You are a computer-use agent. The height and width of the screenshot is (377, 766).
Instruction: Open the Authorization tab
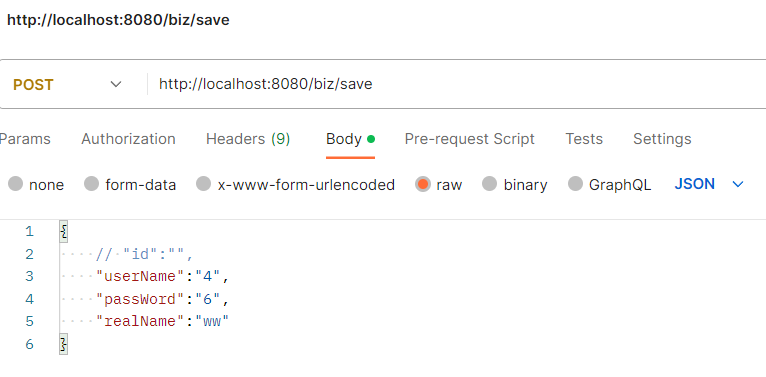pos(128,139)
